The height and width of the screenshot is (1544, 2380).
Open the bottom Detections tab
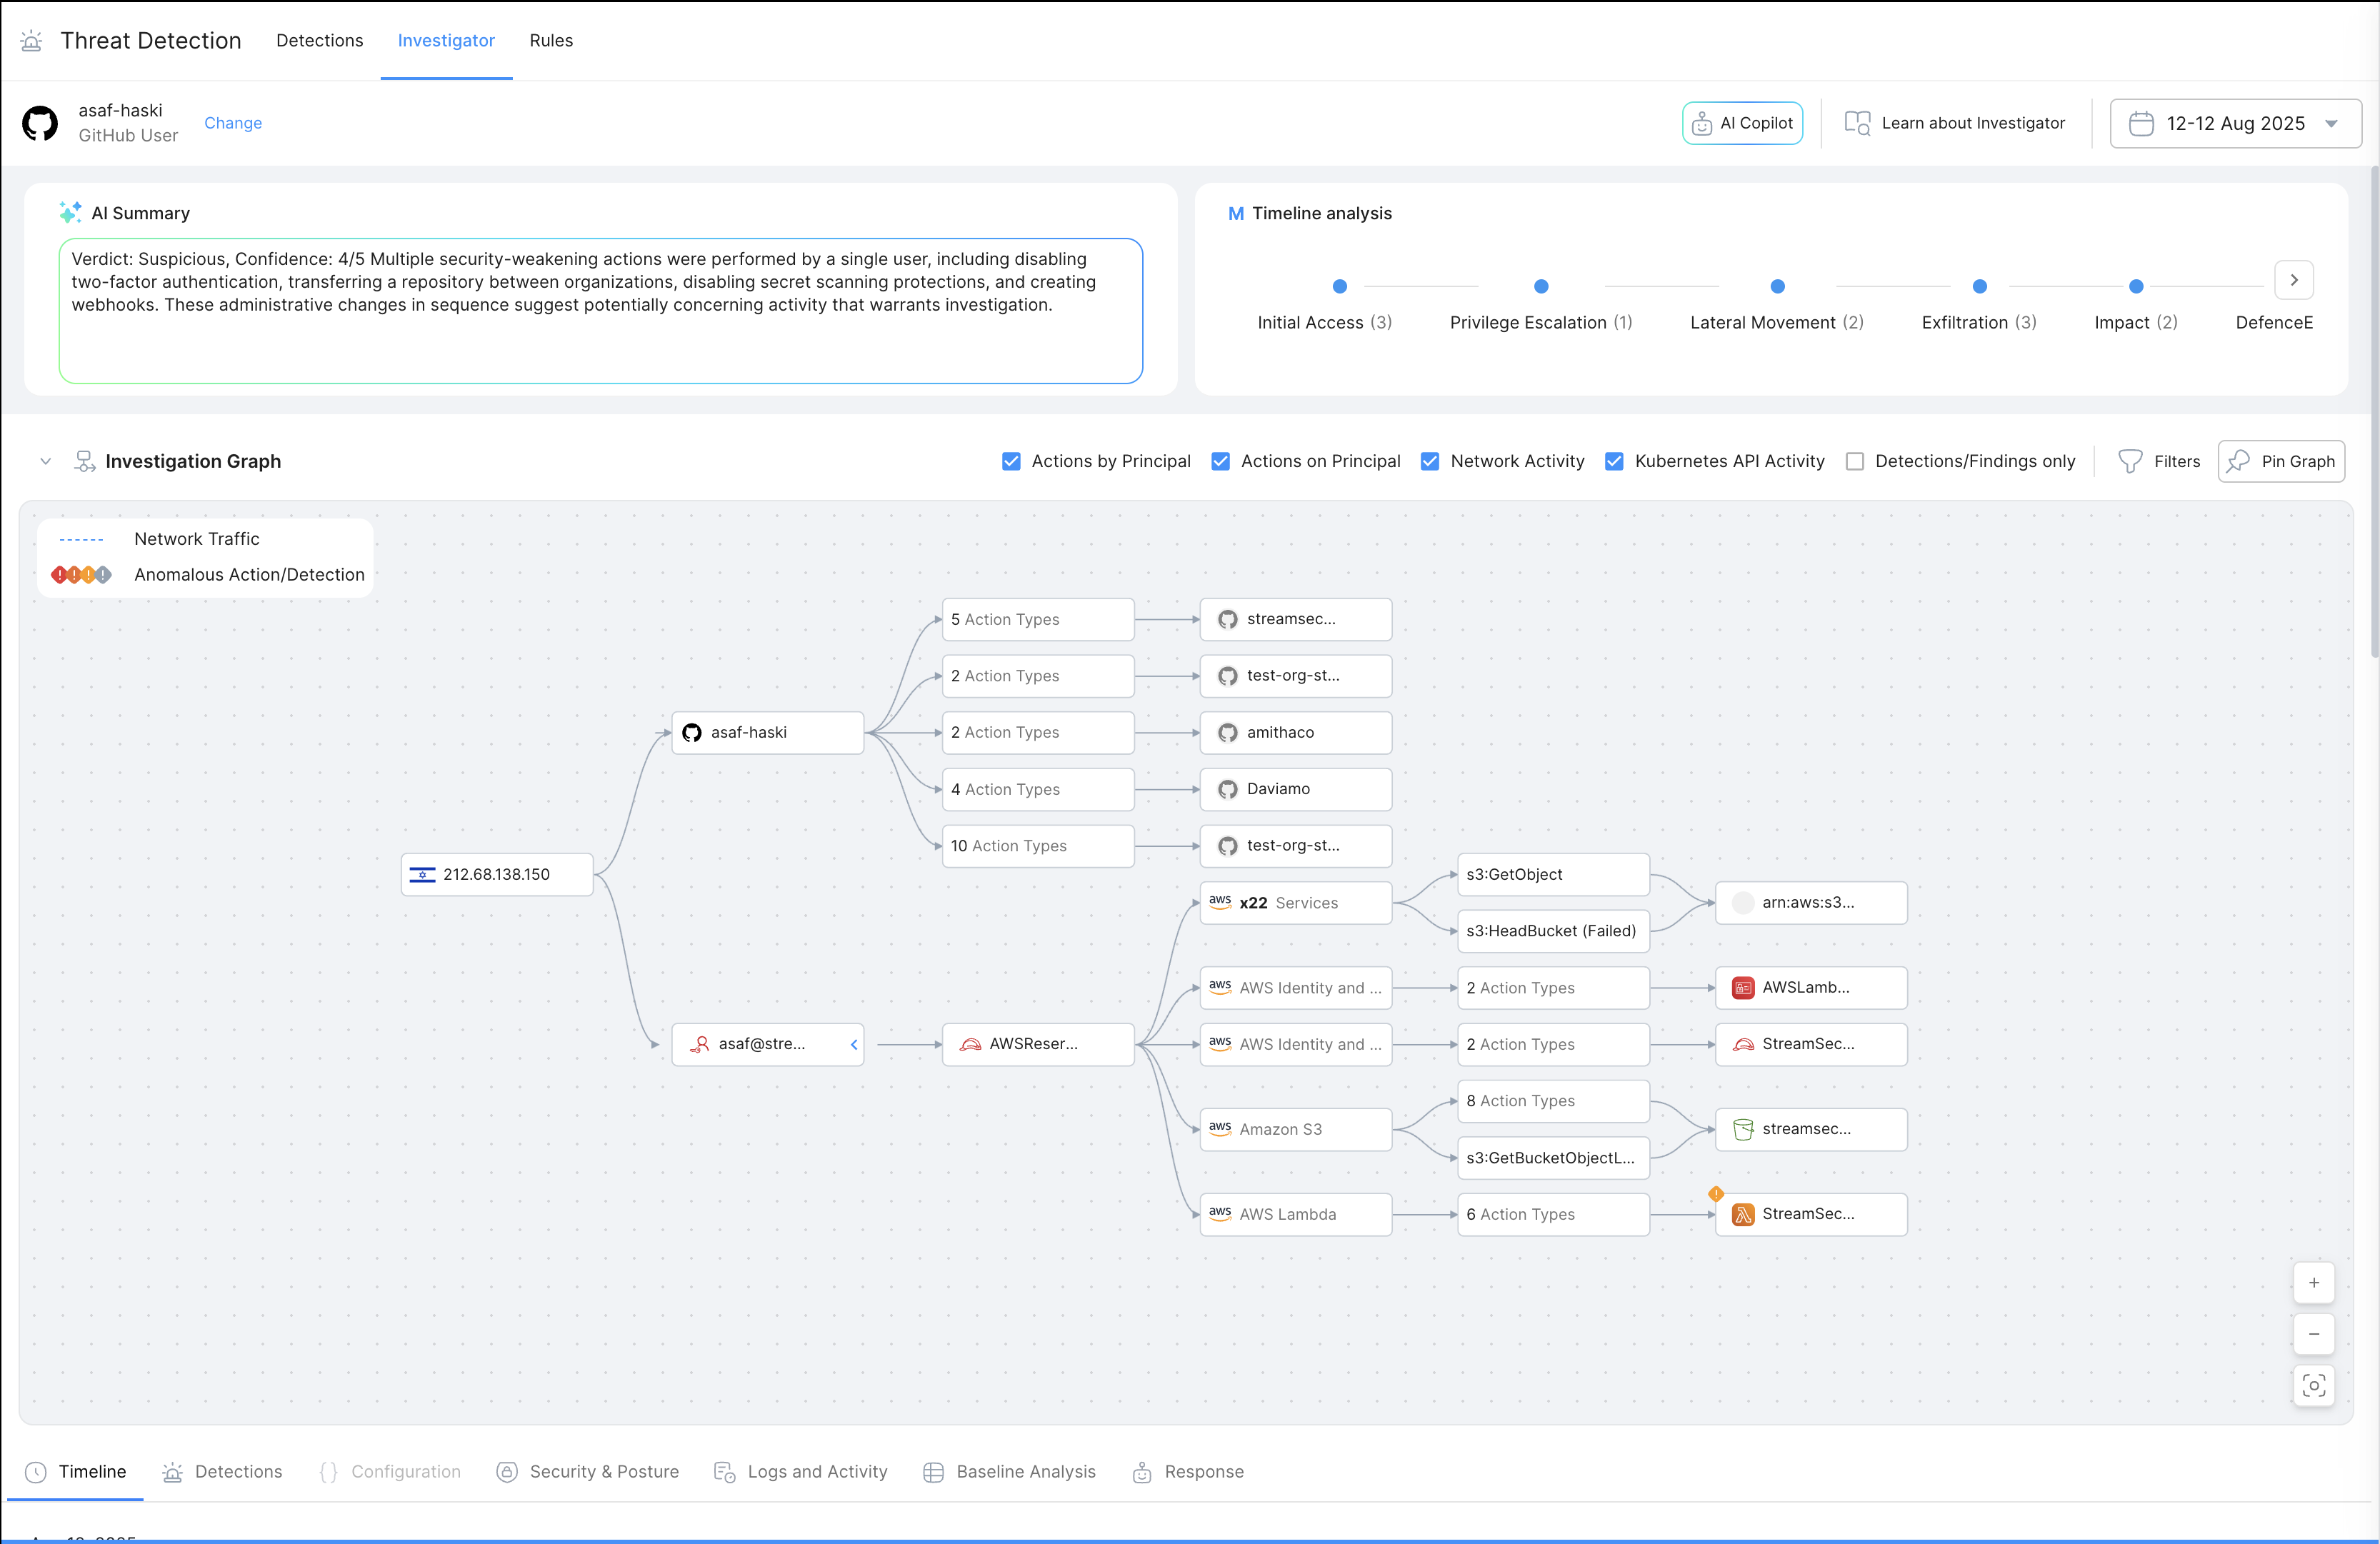tap(222, 1472)
